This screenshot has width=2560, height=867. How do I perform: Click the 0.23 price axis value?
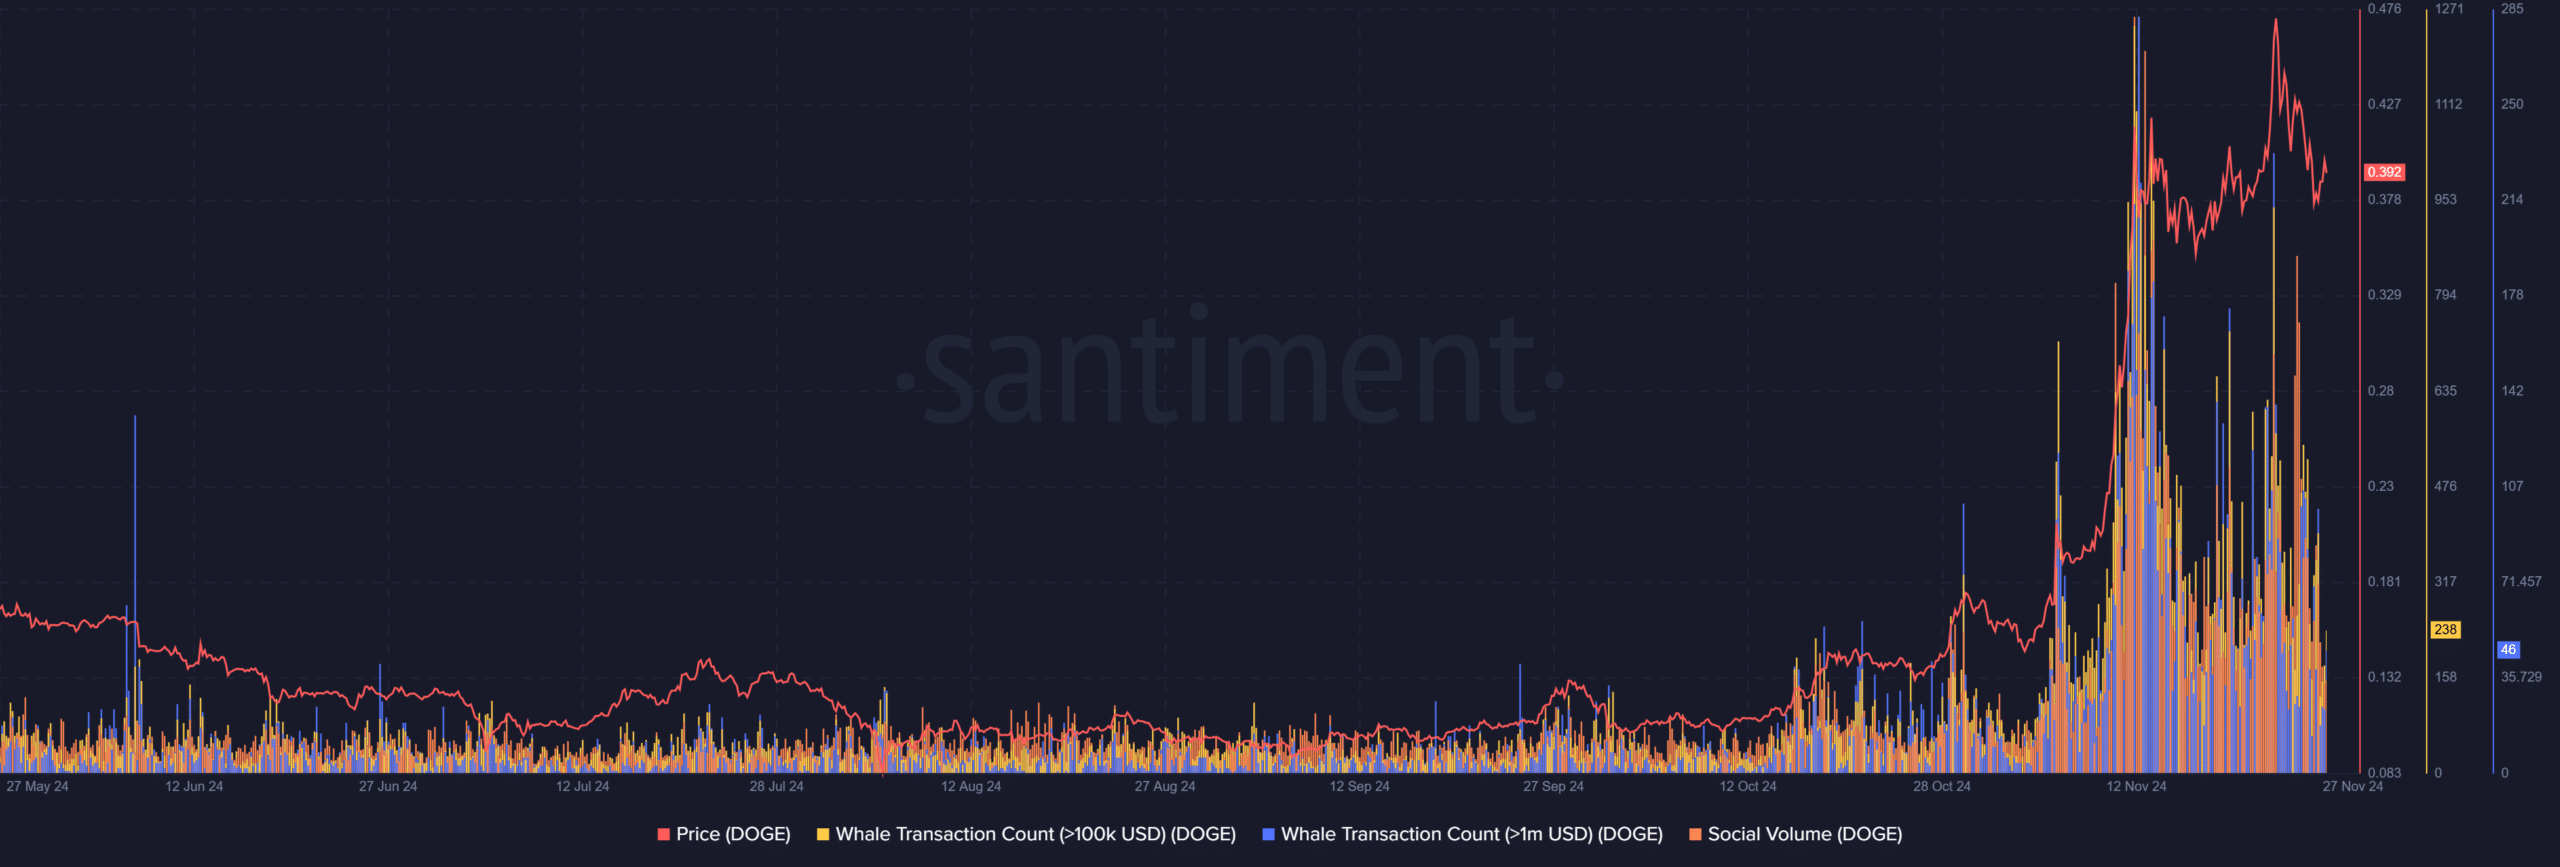[2380, 486]
